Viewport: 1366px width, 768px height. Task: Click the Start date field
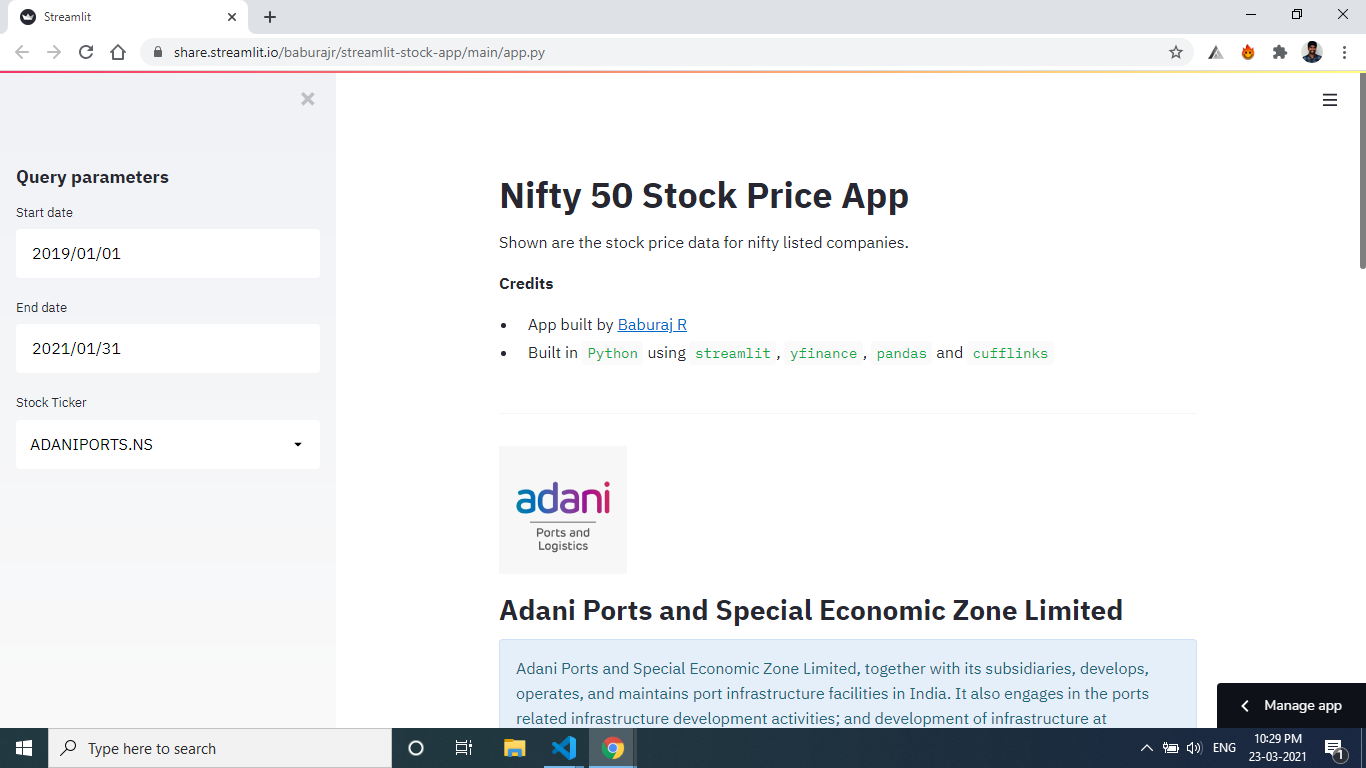pos(168,253)
